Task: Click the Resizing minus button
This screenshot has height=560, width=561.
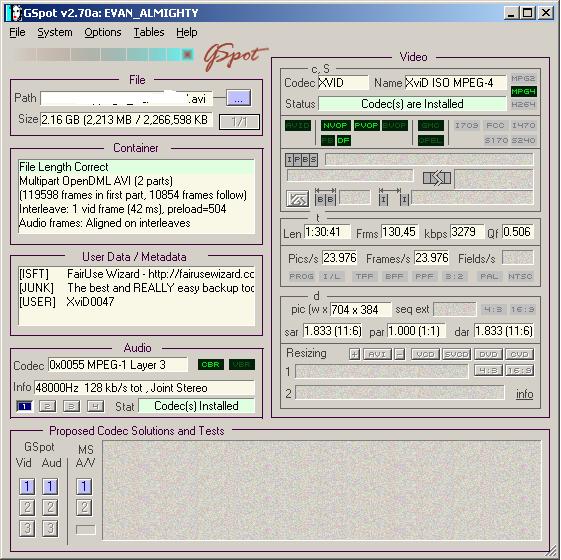Action: [400, 354]
